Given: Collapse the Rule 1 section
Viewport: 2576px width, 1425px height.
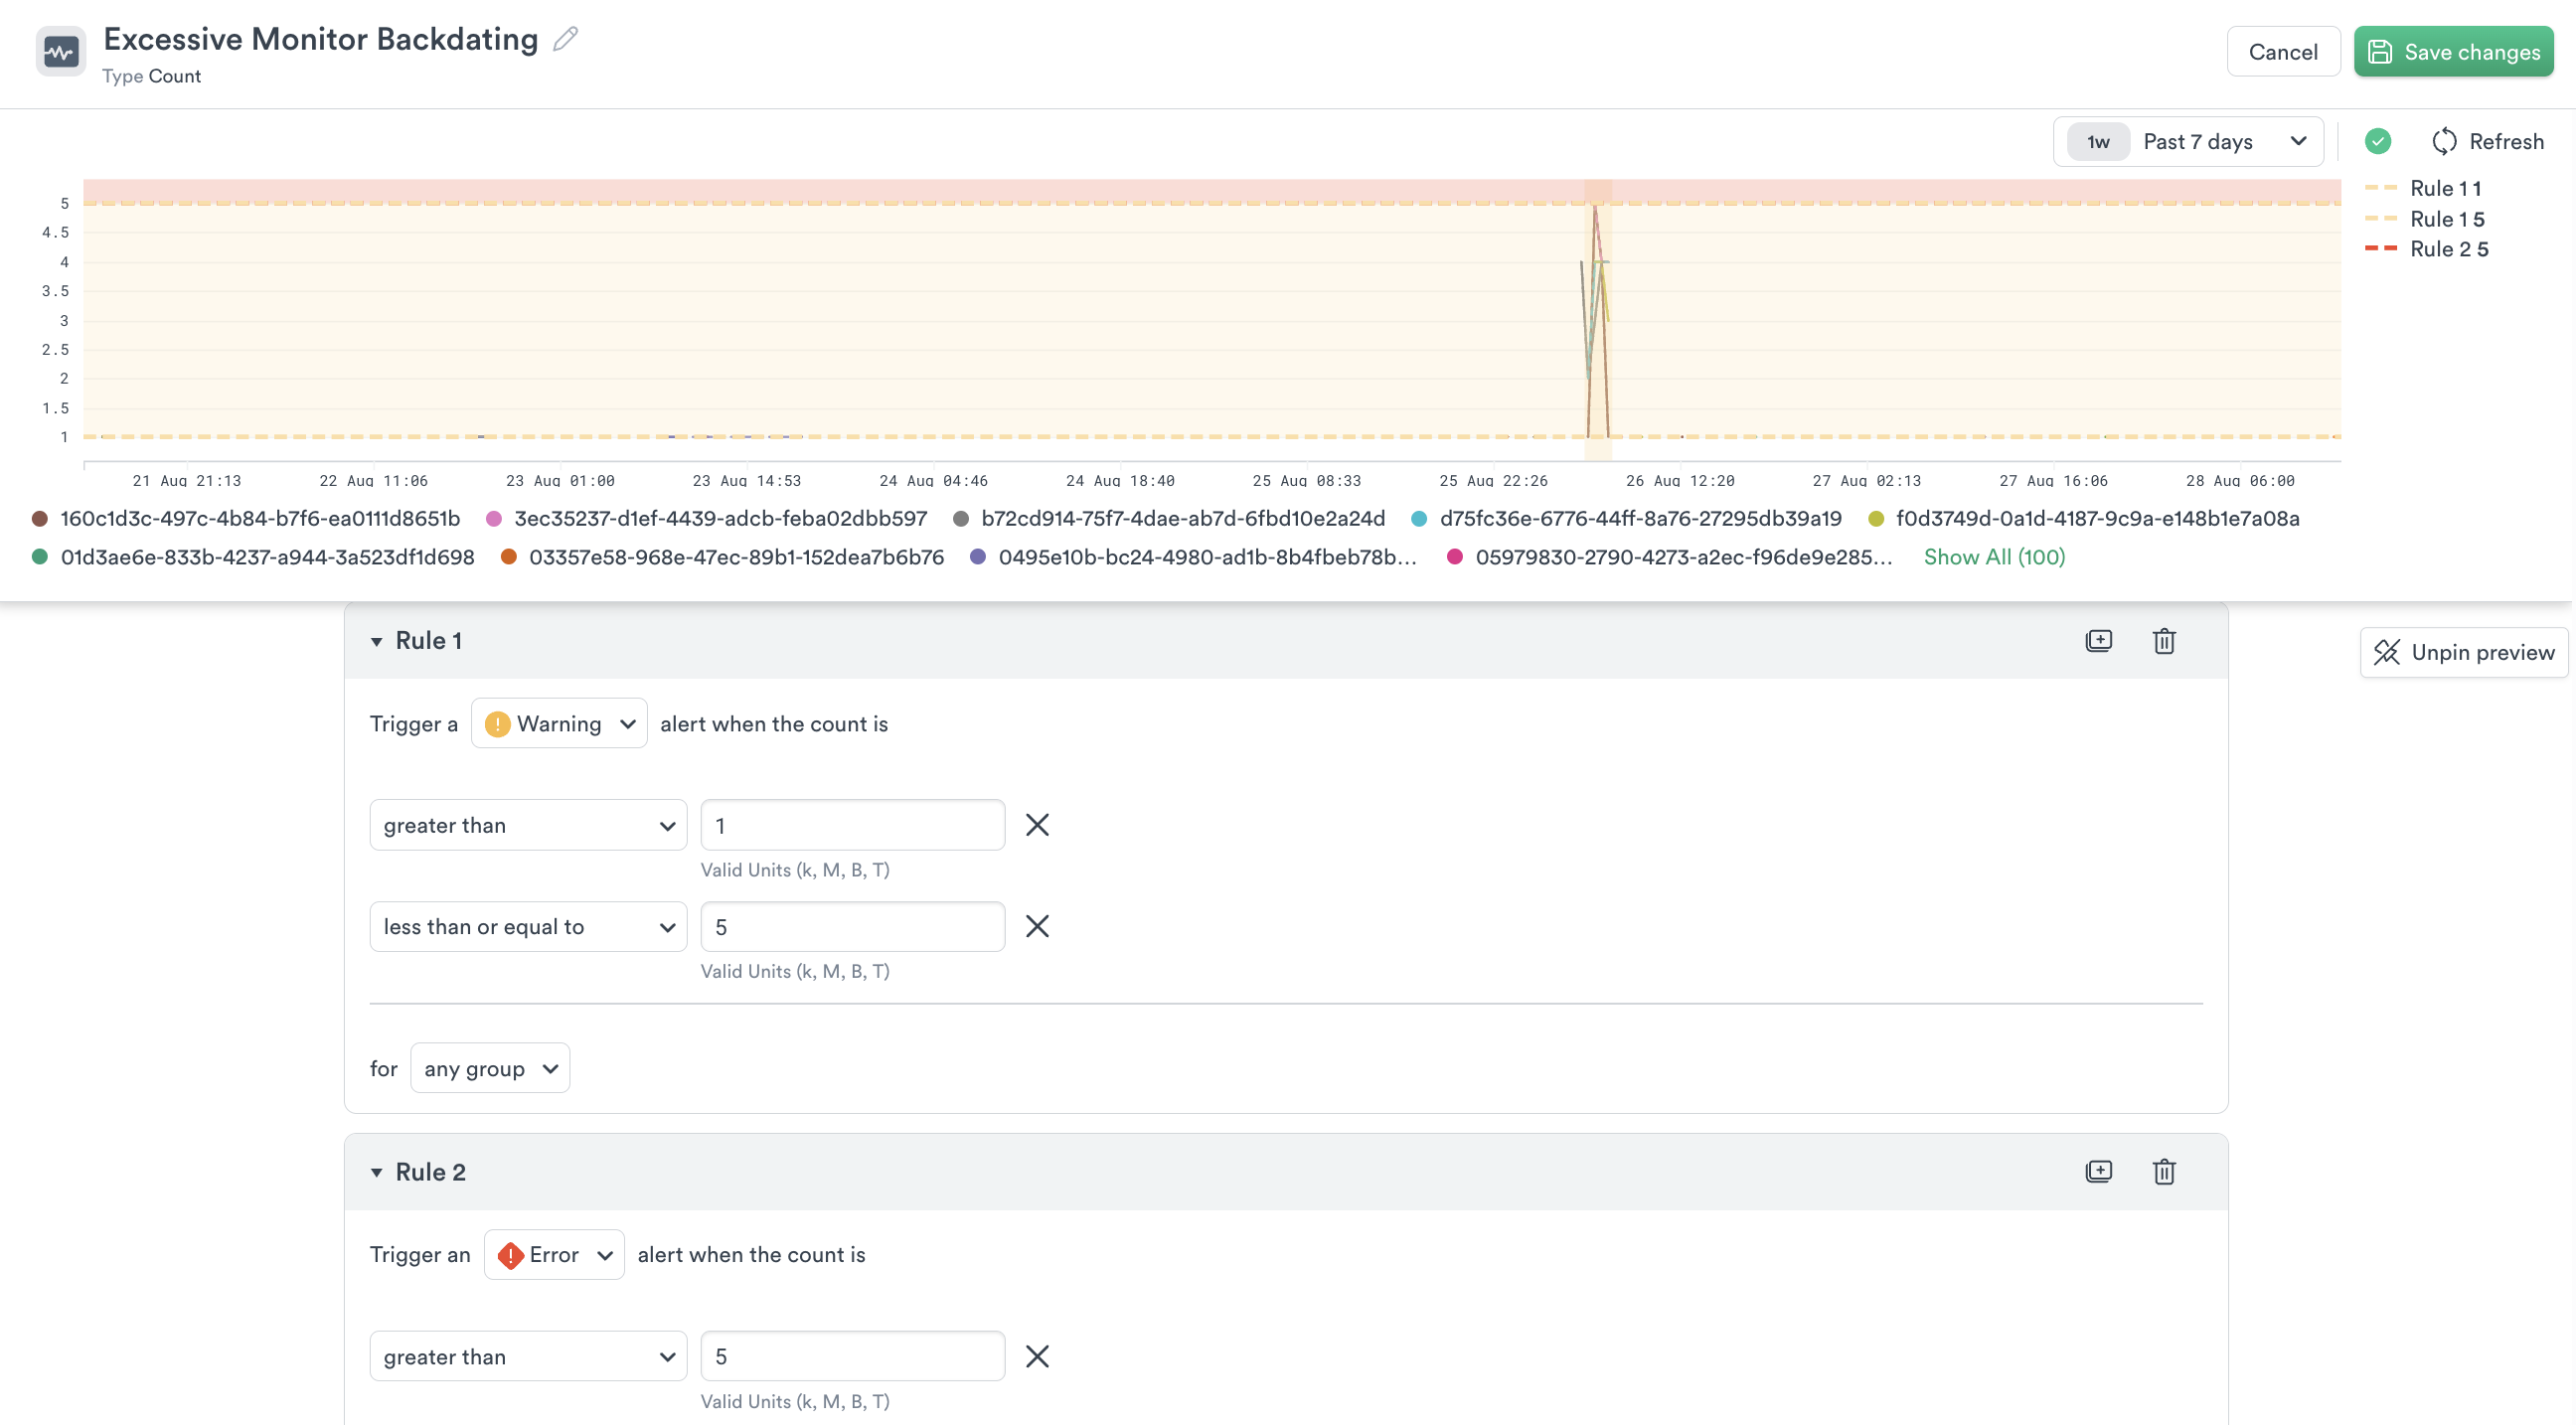Looking at the screenshot, I should point(377,641).
